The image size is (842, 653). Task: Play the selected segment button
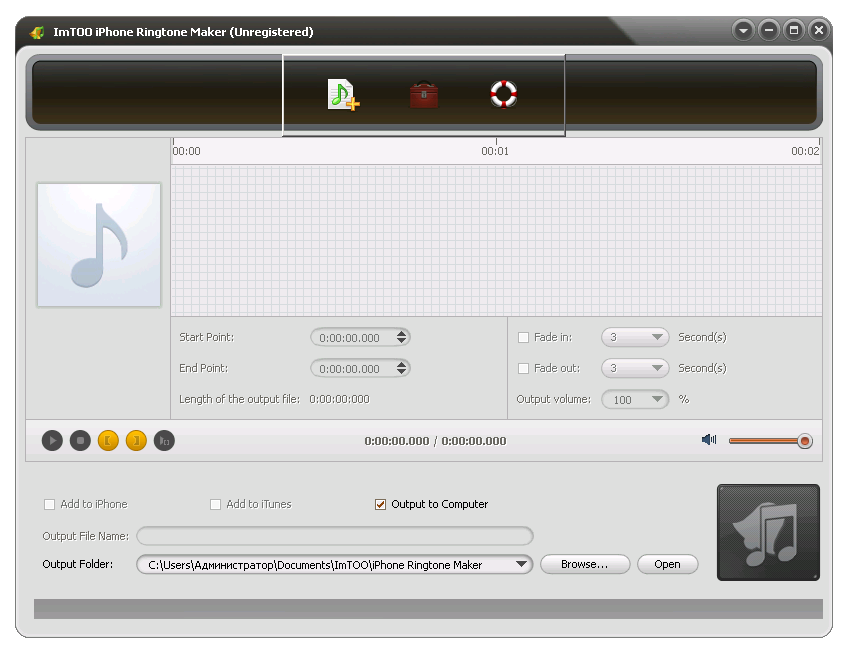[x=164, y=441]
